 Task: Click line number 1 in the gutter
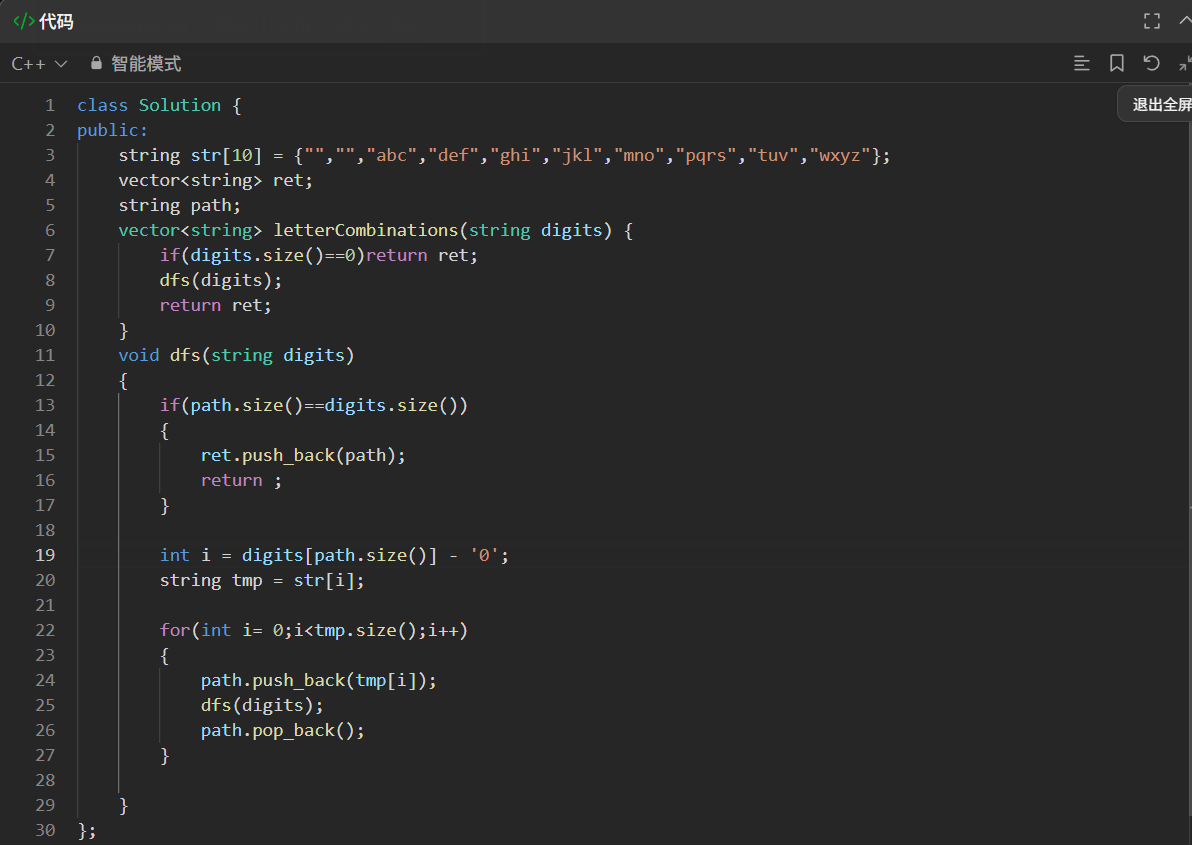coord(50,105)
